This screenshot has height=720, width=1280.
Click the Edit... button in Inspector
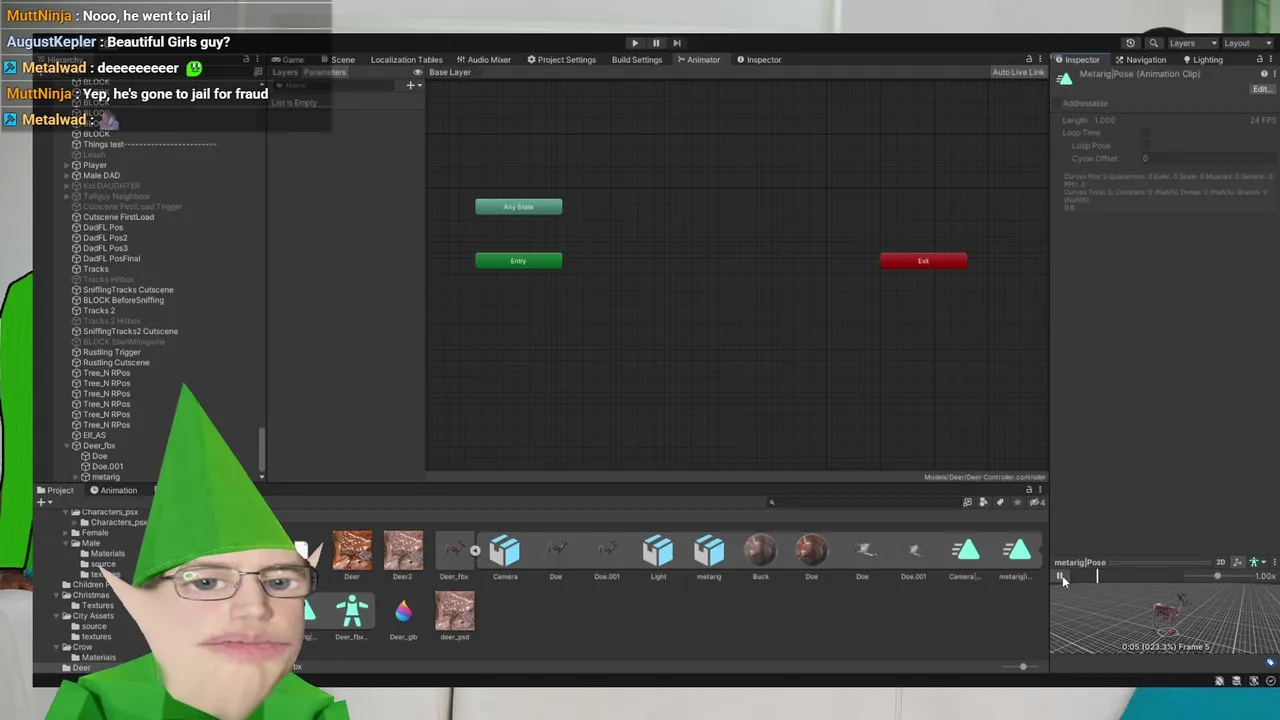(x=1262, y=89)
